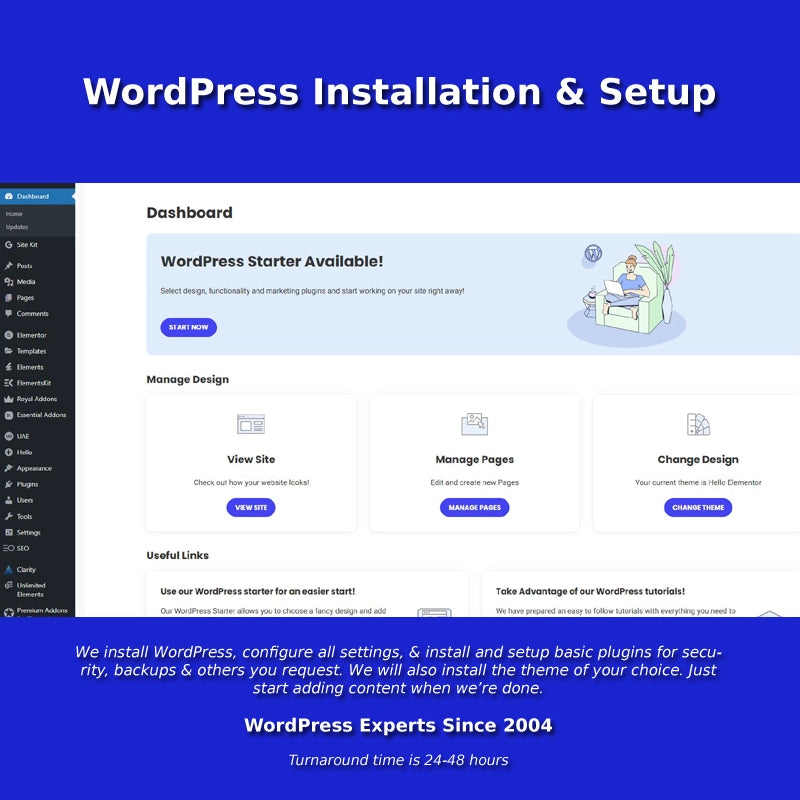Screen dimensions: 800x800
Task: Click 'Take Advantage of our WordPress tutorials!' heading
Action: [590, 591]
